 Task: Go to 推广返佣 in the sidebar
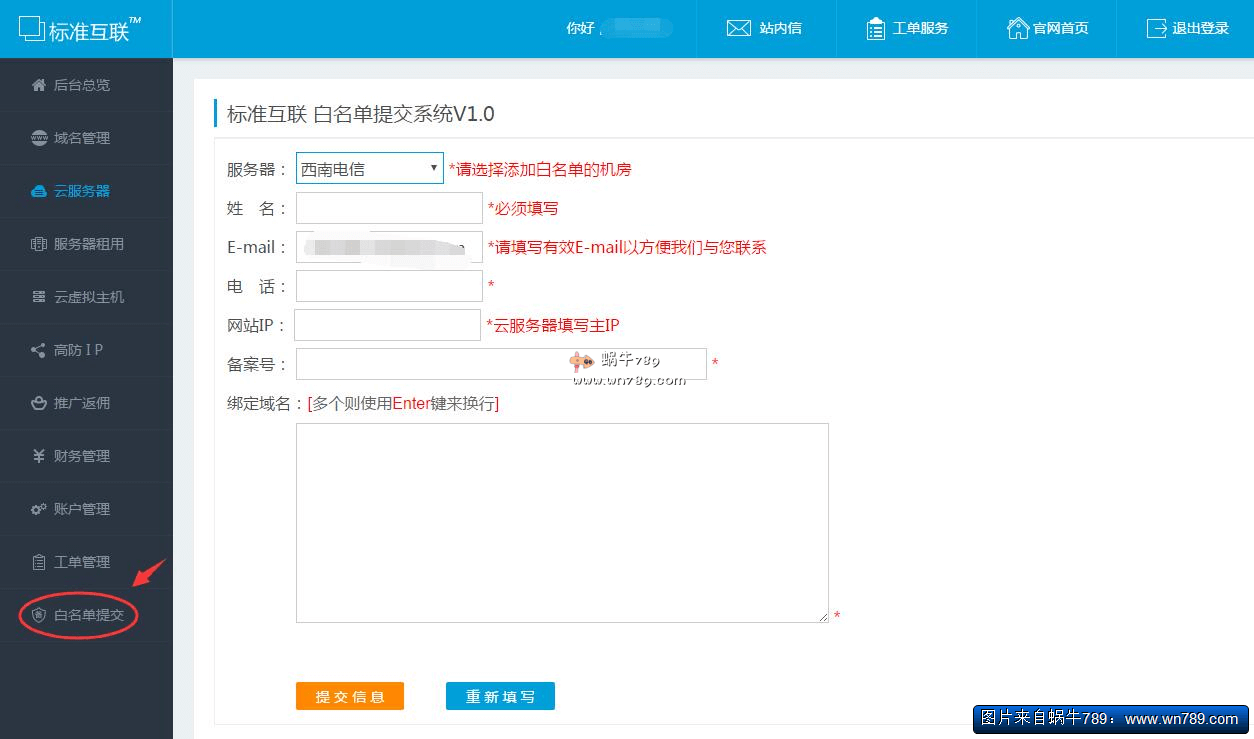point(82,403)
